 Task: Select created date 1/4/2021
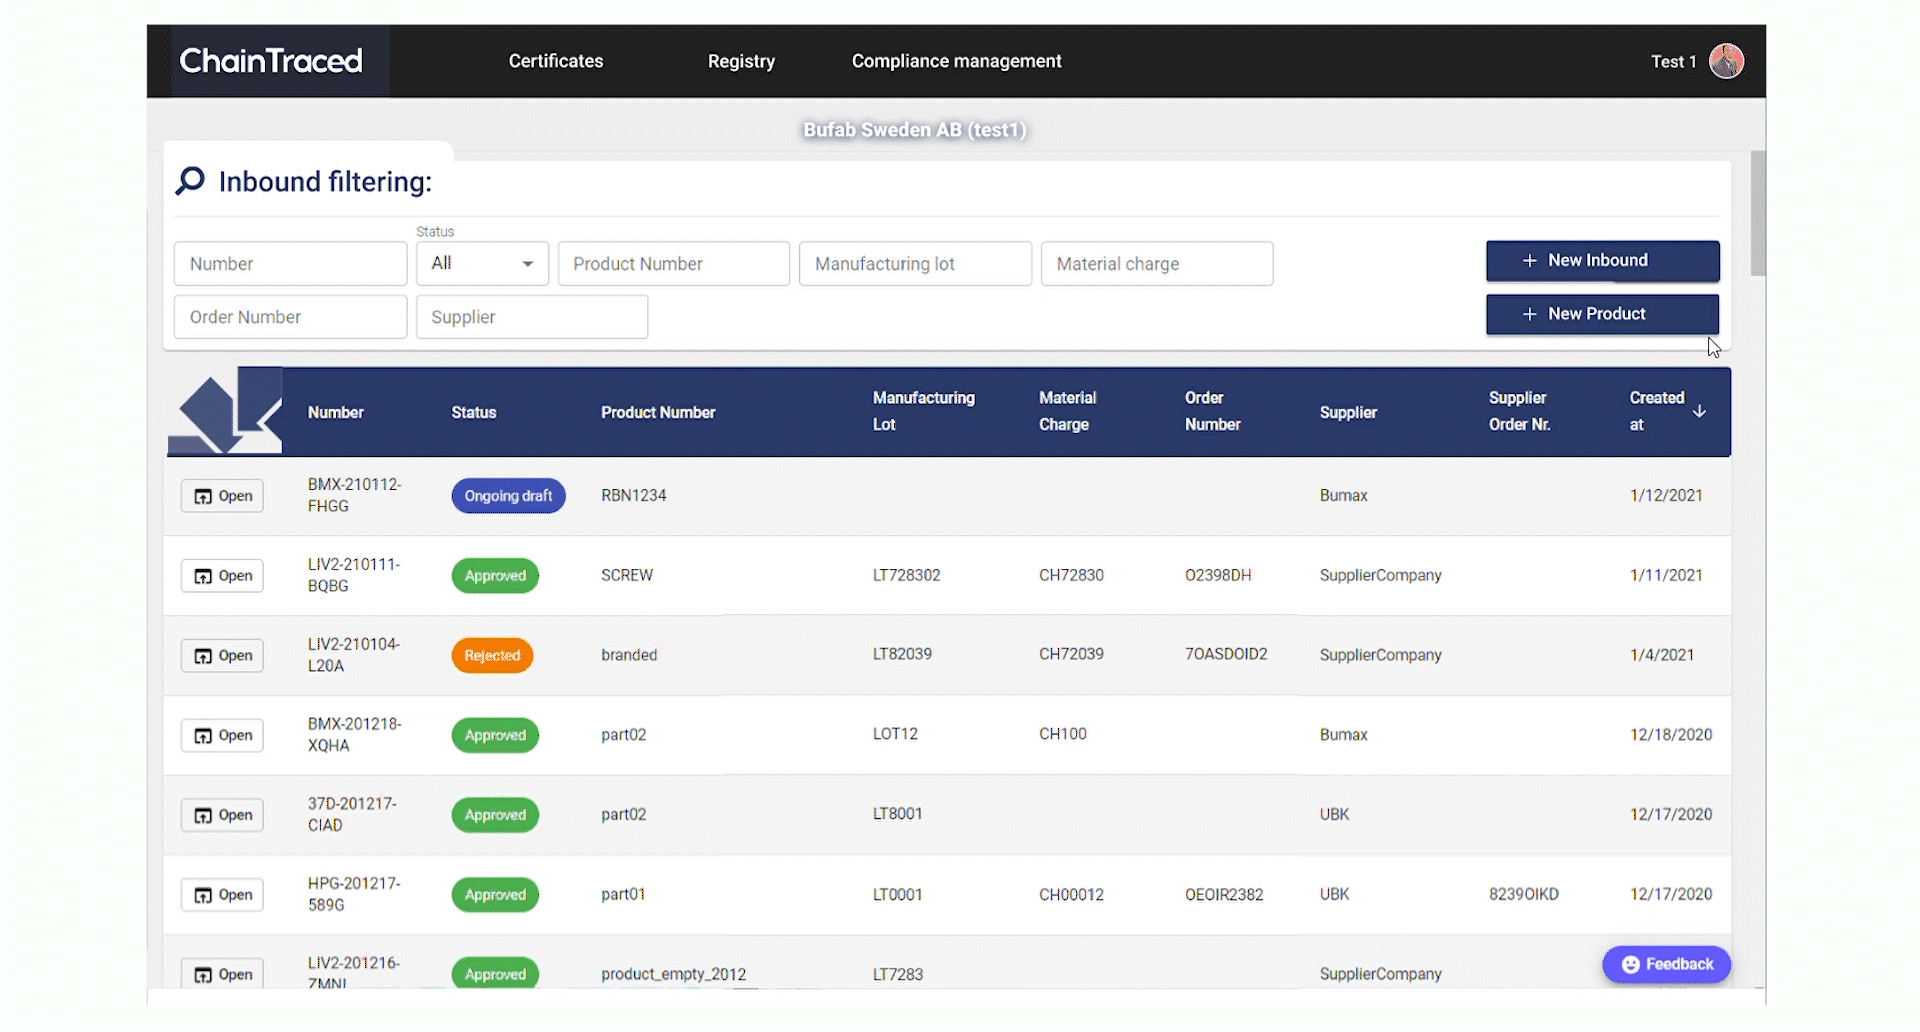[1662, 655]
